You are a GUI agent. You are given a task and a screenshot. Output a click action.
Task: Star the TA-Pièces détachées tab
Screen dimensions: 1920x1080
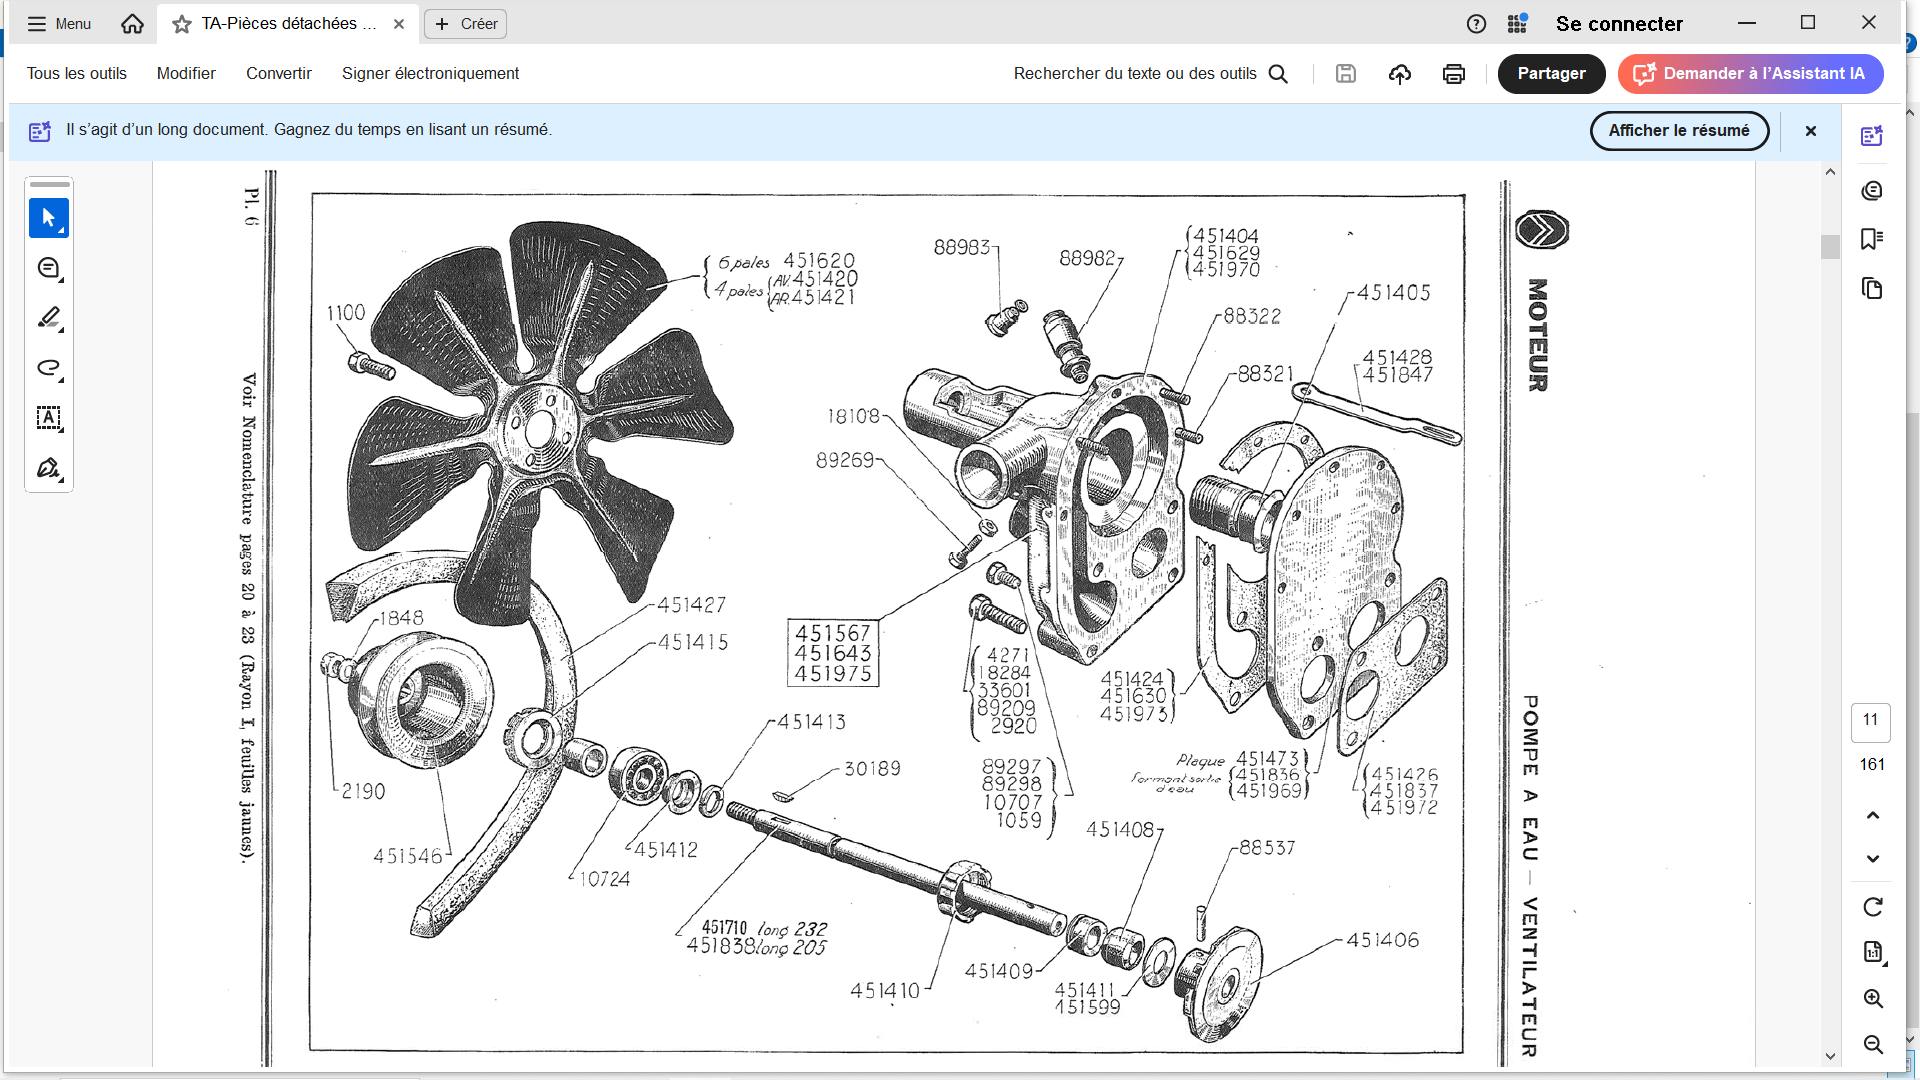(182, 24)
